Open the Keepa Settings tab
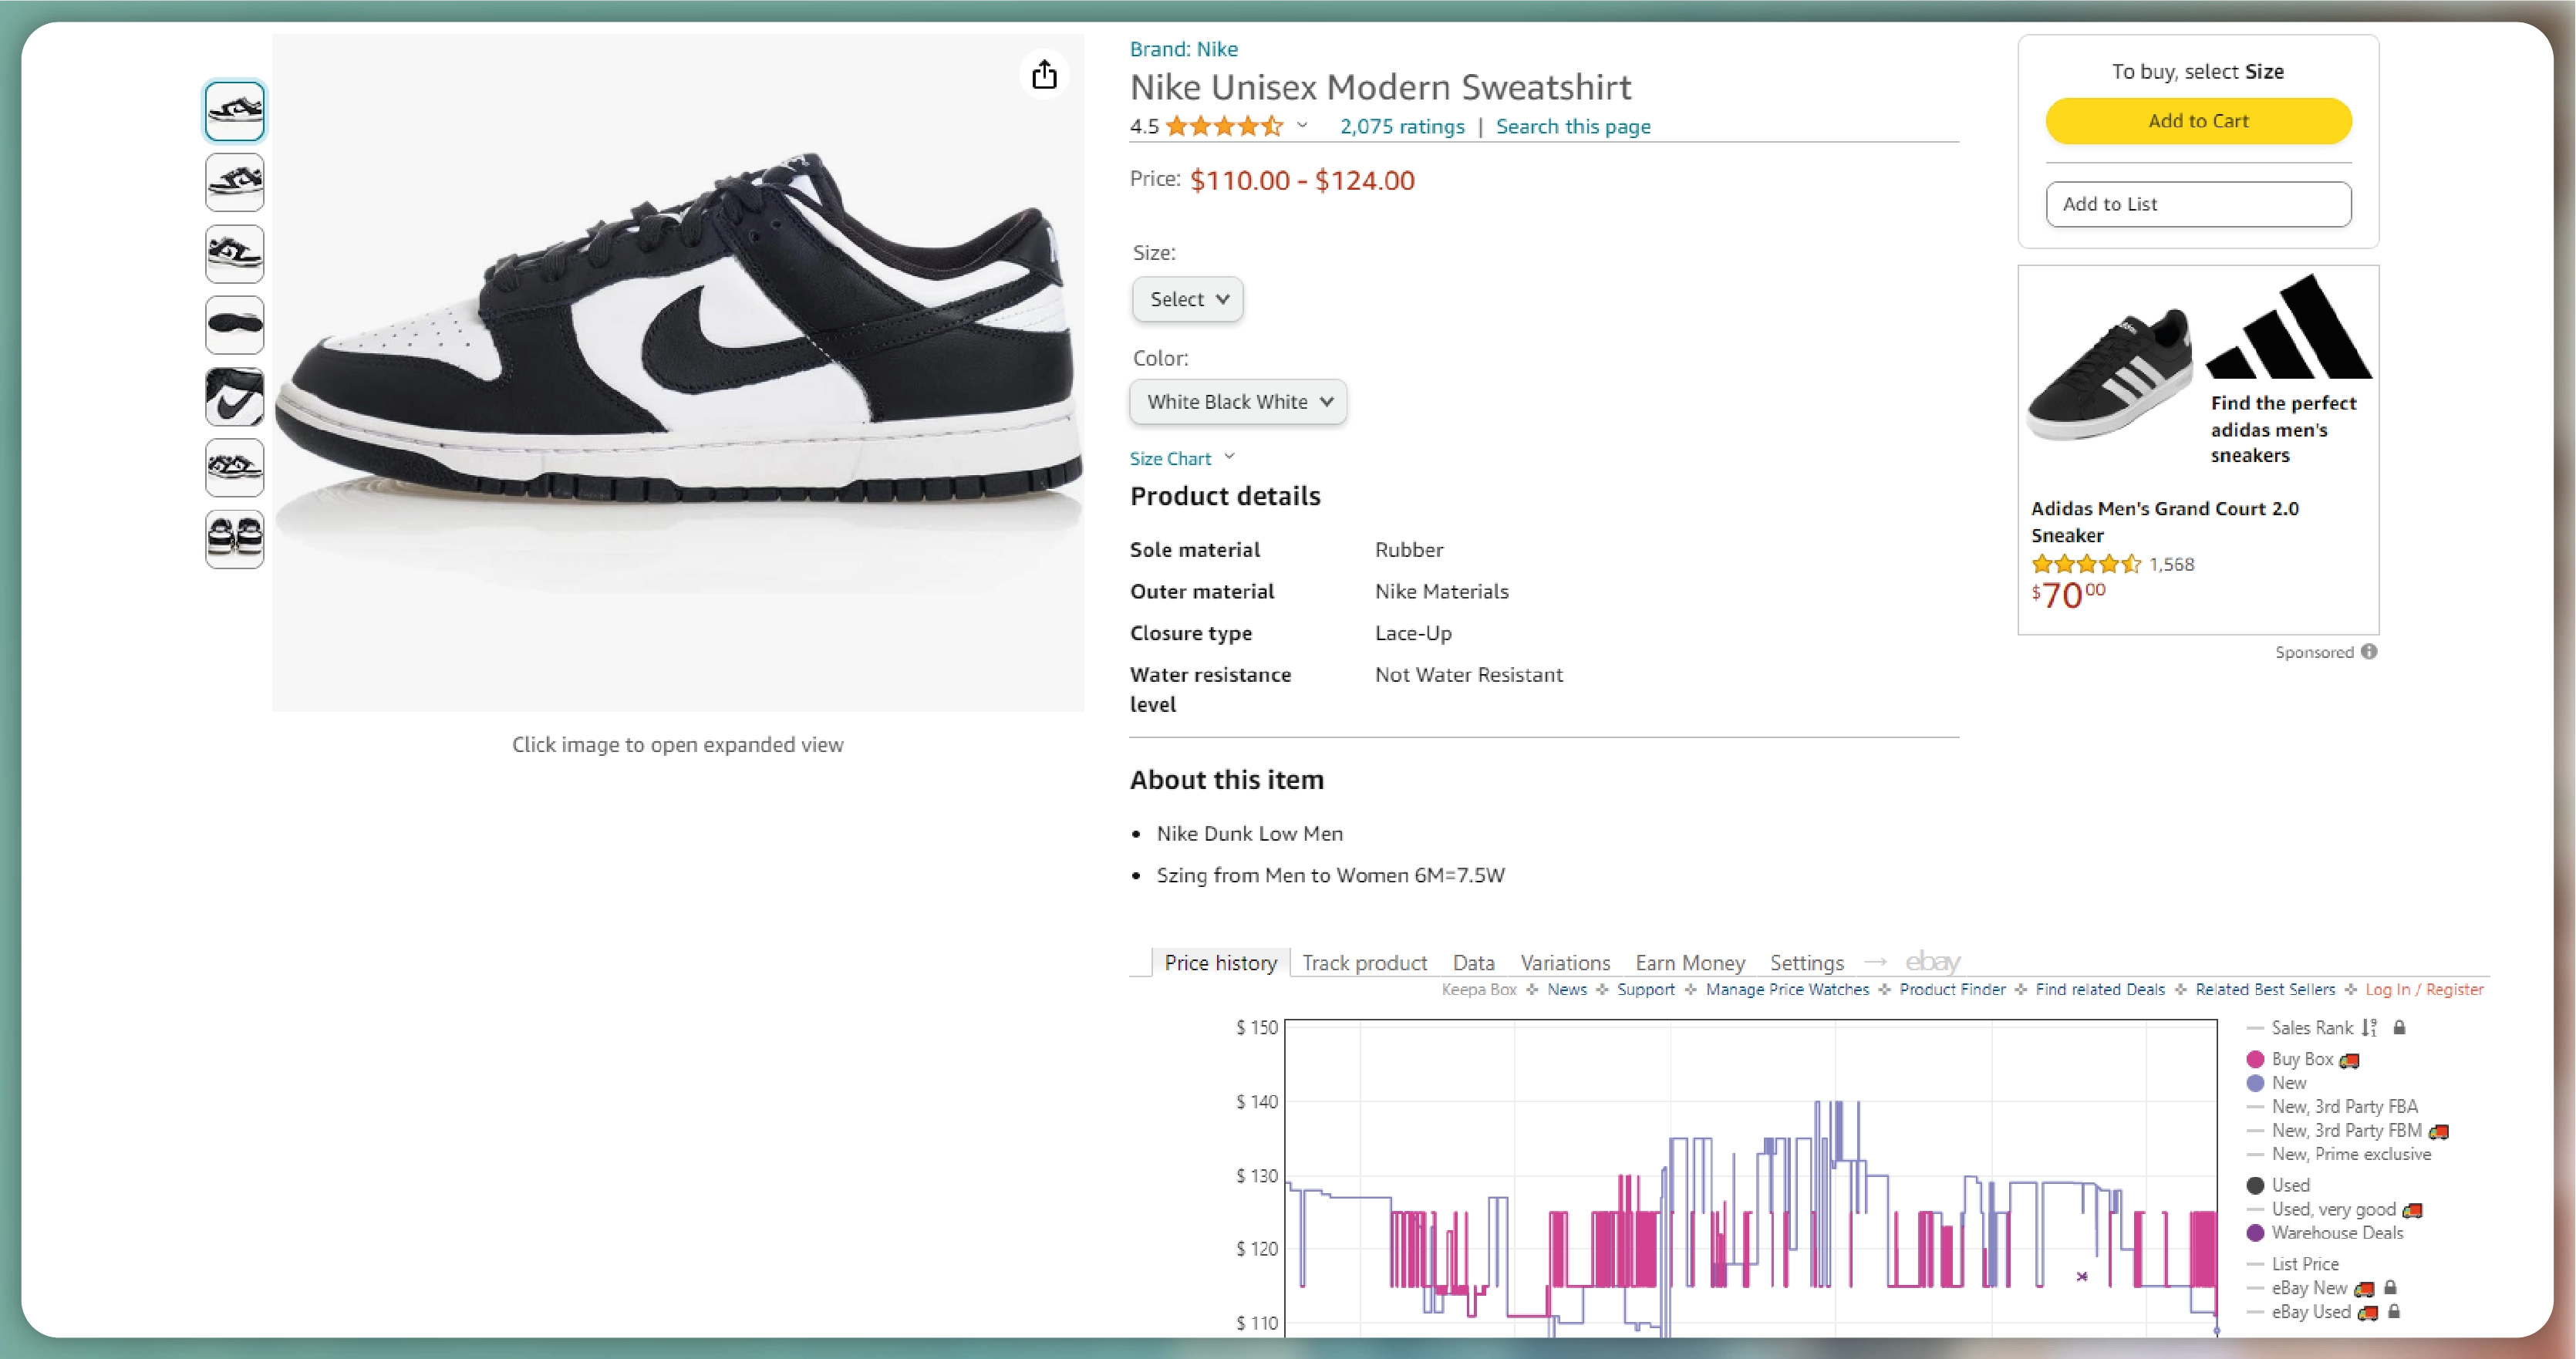Screen dimensions: 2576x1359 (x=1806, y=962)
